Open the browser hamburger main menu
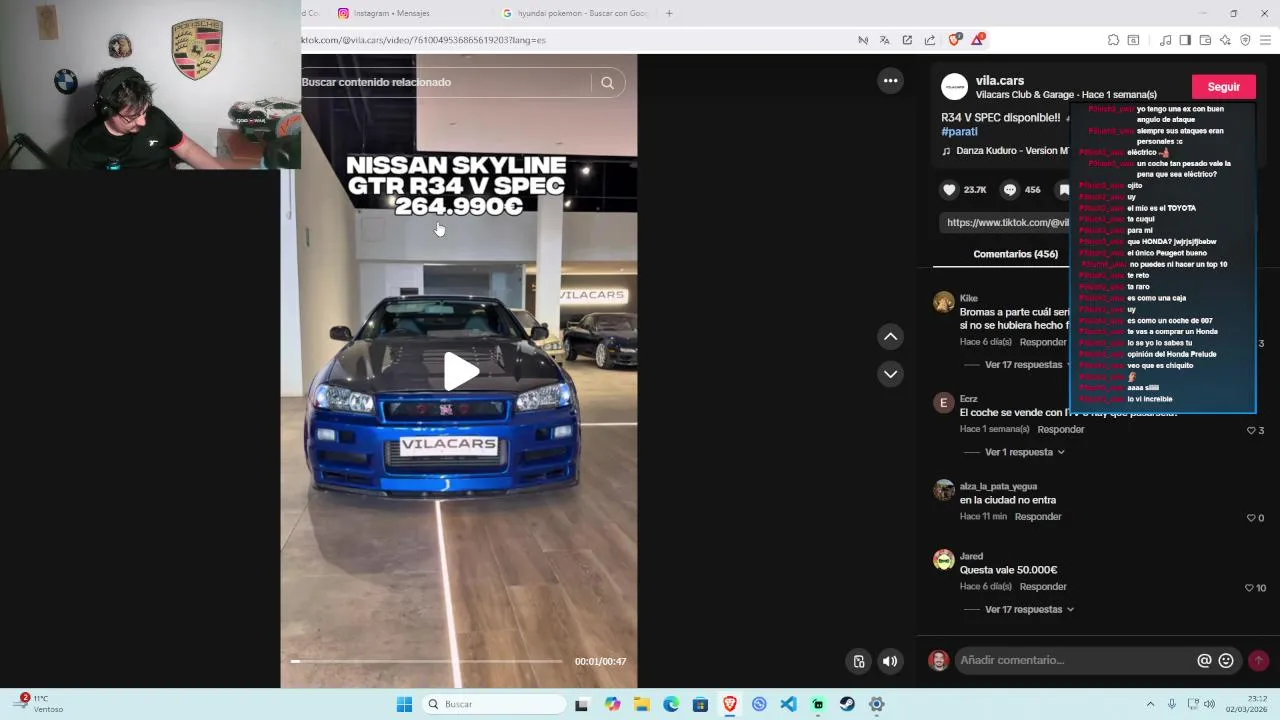Viewport: 1280px width, 720px height. coord(1265,40)
